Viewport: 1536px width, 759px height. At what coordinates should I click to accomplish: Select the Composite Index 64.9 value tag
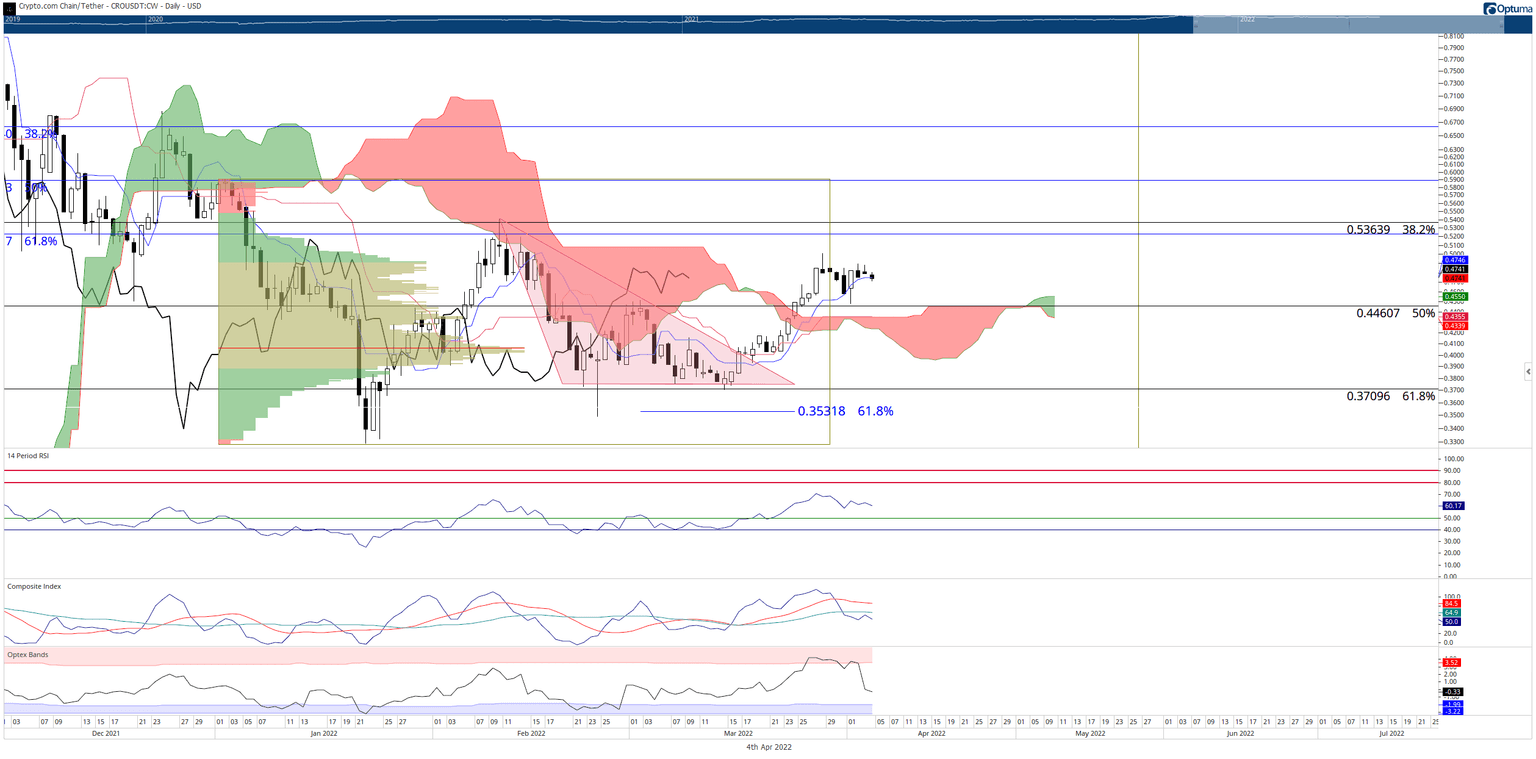(x=1453, y=612)
